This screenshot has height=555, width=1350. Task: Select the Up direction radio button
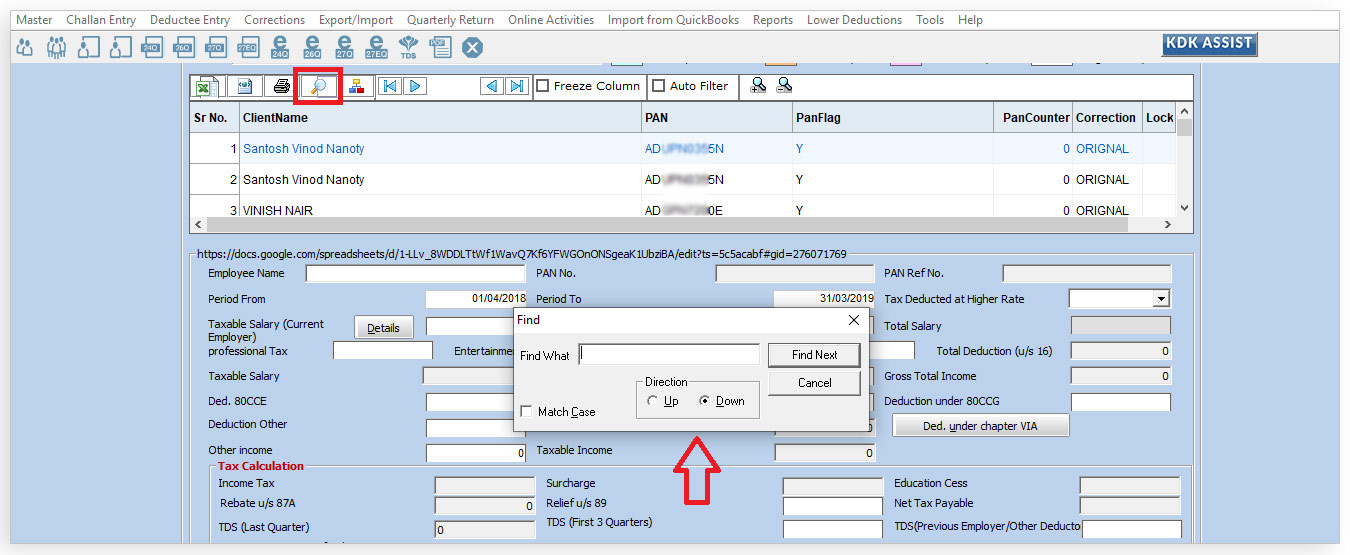(653, 401)
